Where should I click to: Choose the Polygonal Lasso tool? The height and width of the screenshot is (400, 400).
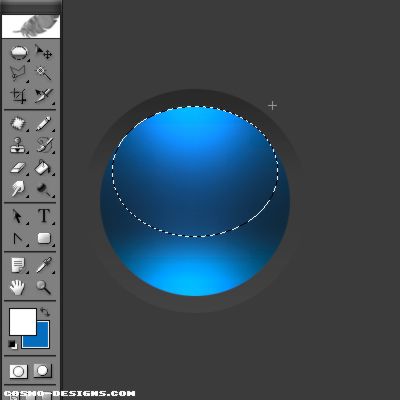coord(18,73)
